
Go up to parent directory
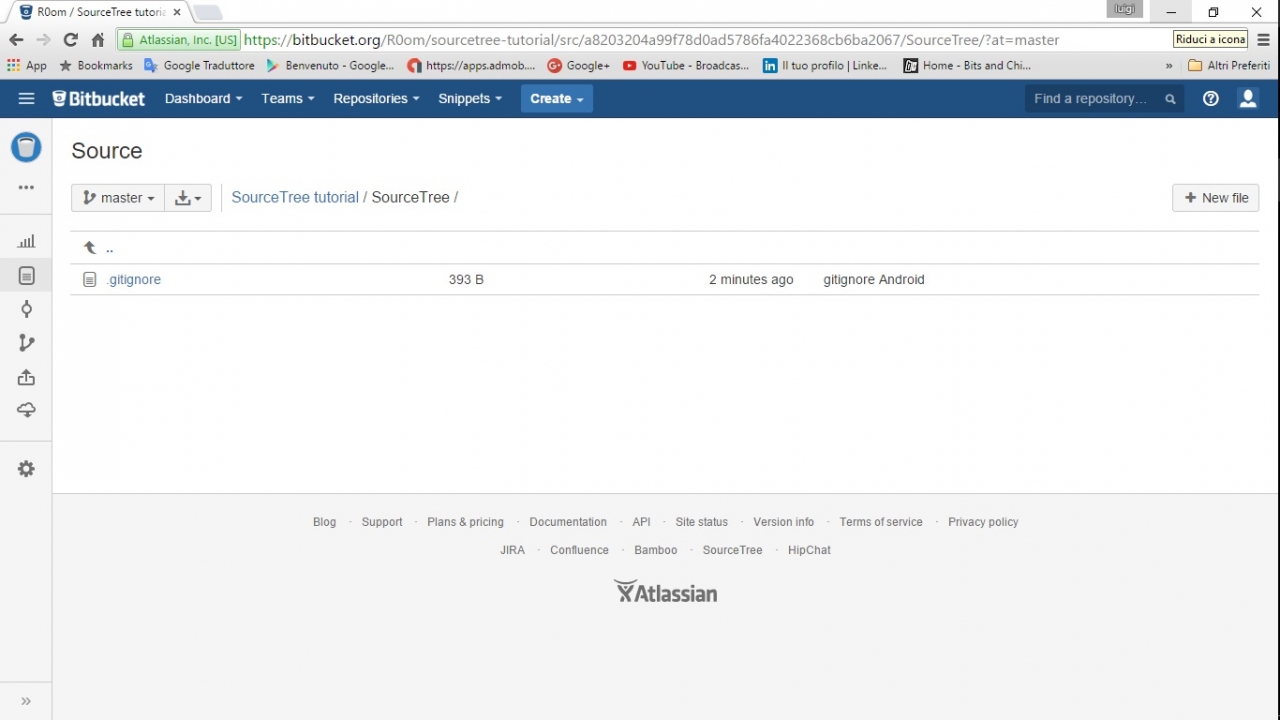(98, 248)
